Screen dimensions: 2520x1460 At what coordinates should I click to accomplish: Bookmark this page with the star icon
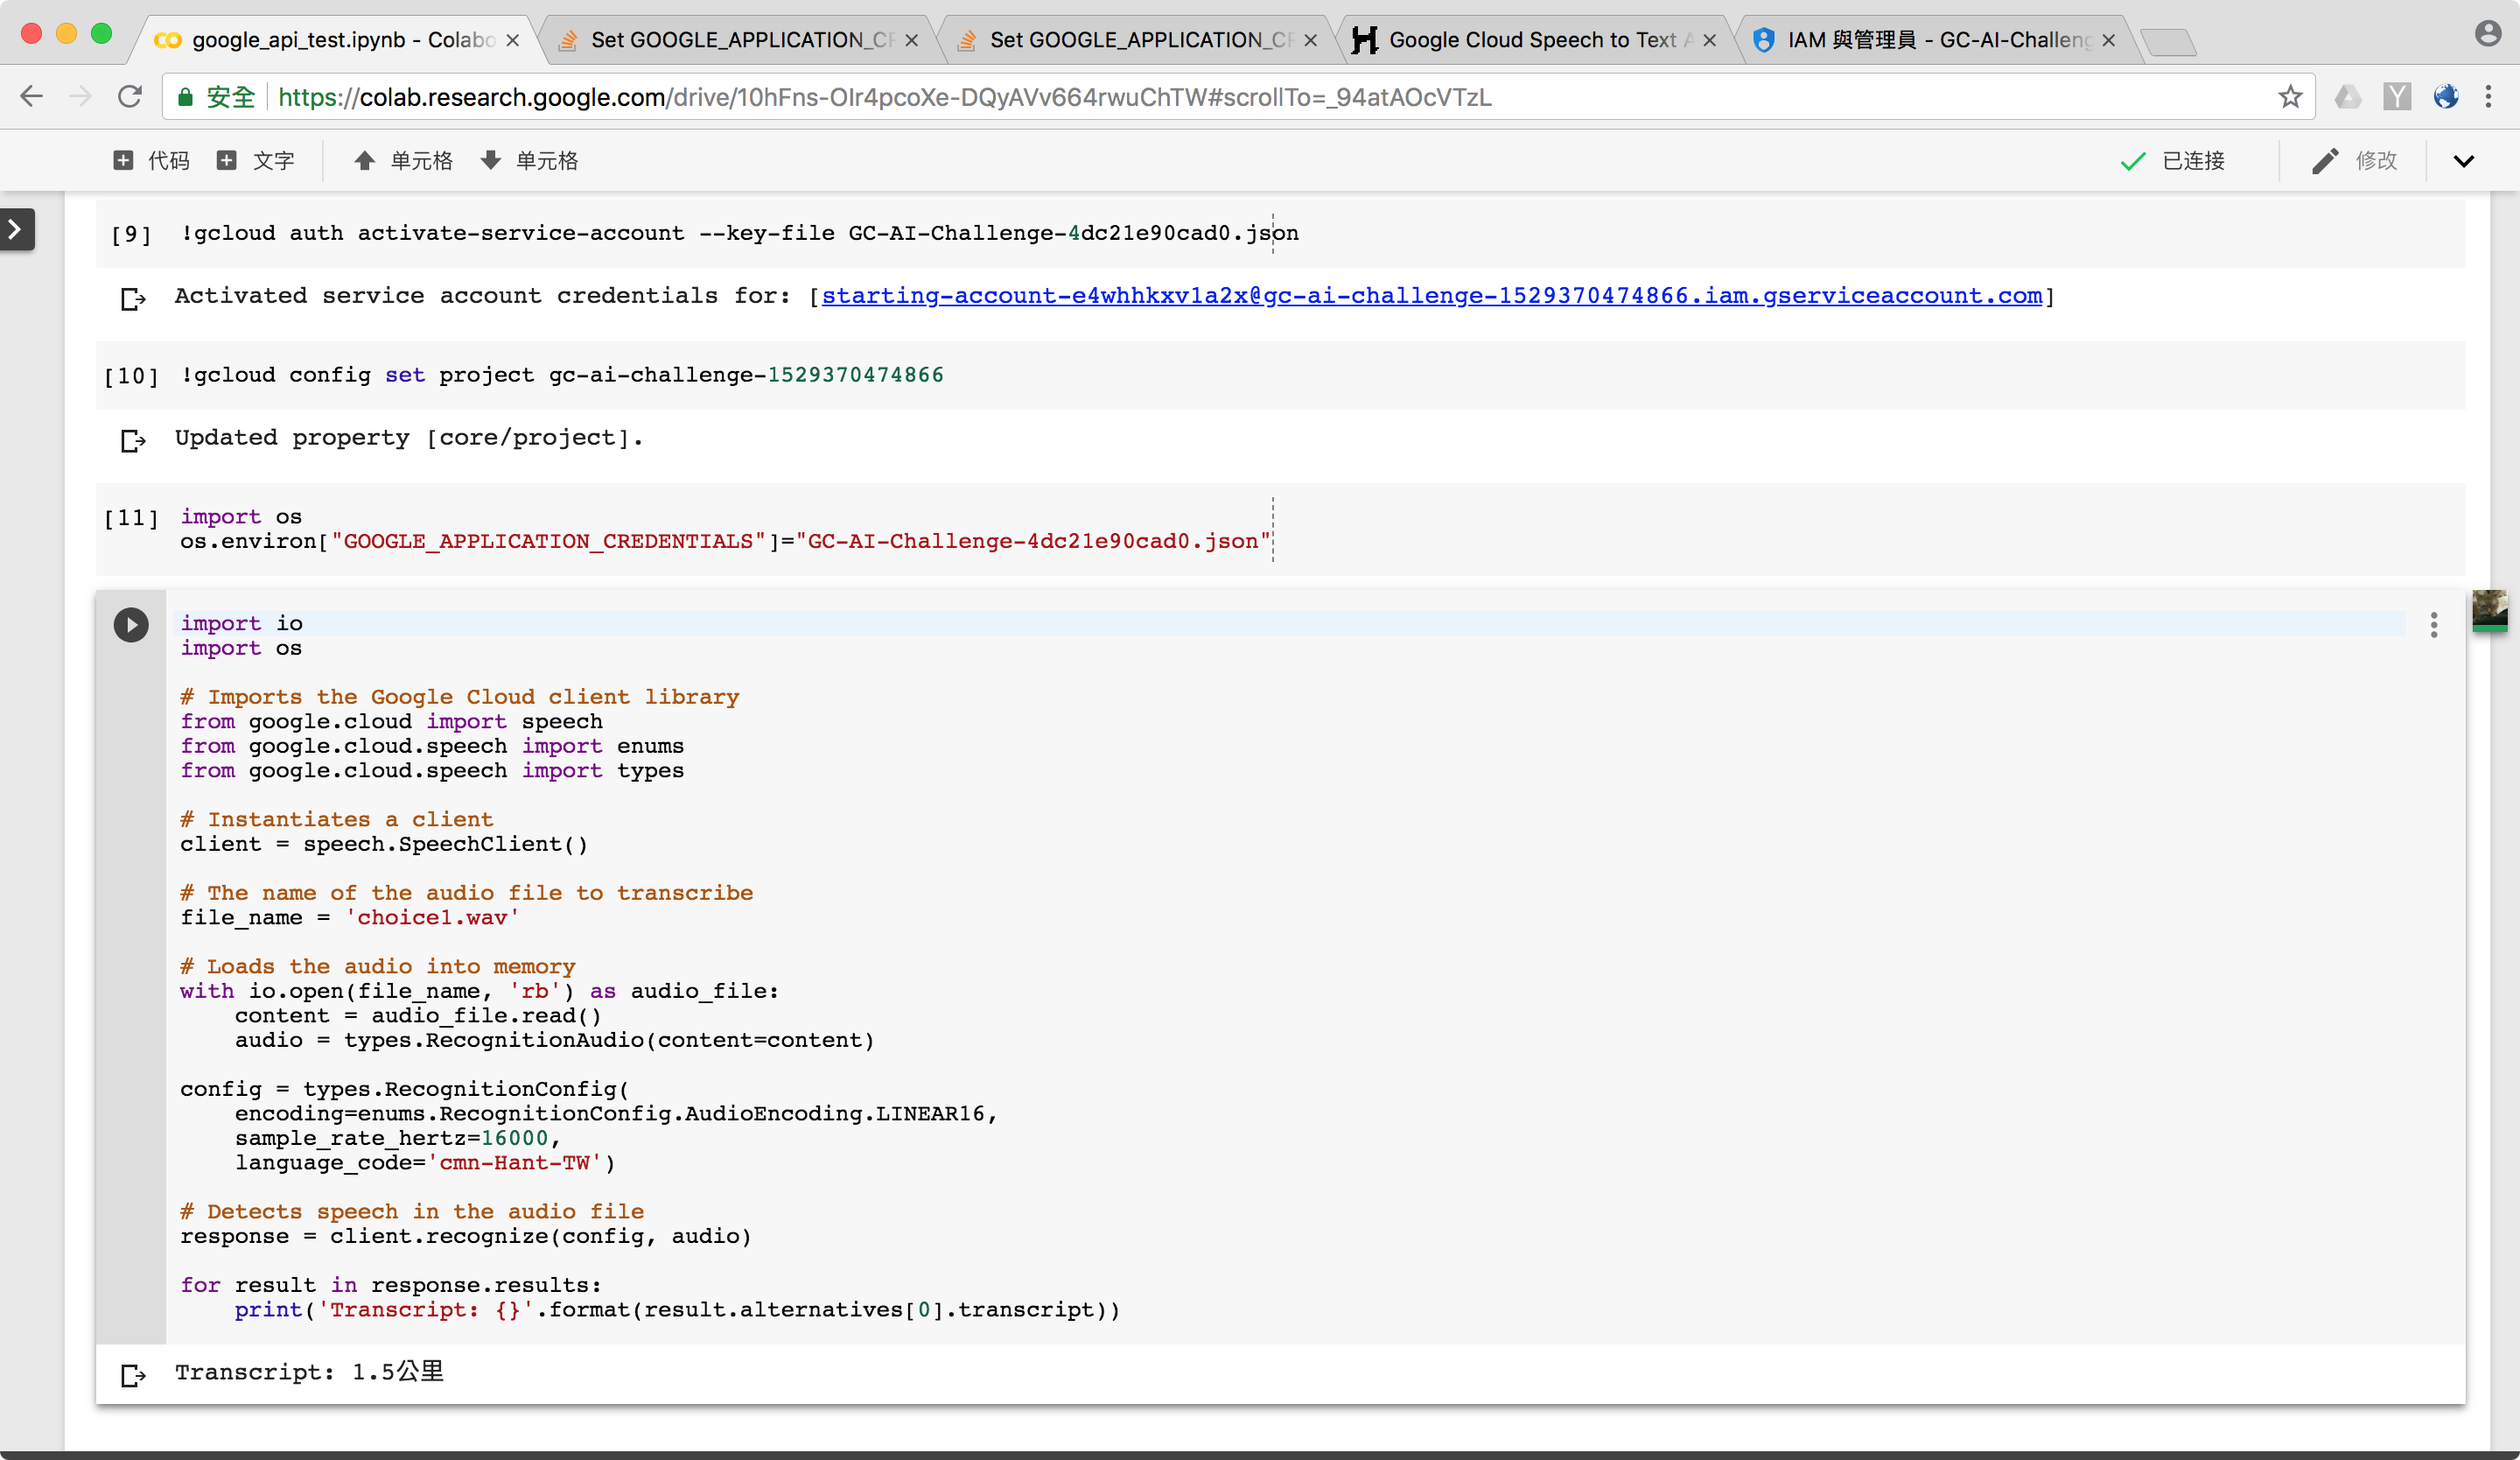point(2290,97)
